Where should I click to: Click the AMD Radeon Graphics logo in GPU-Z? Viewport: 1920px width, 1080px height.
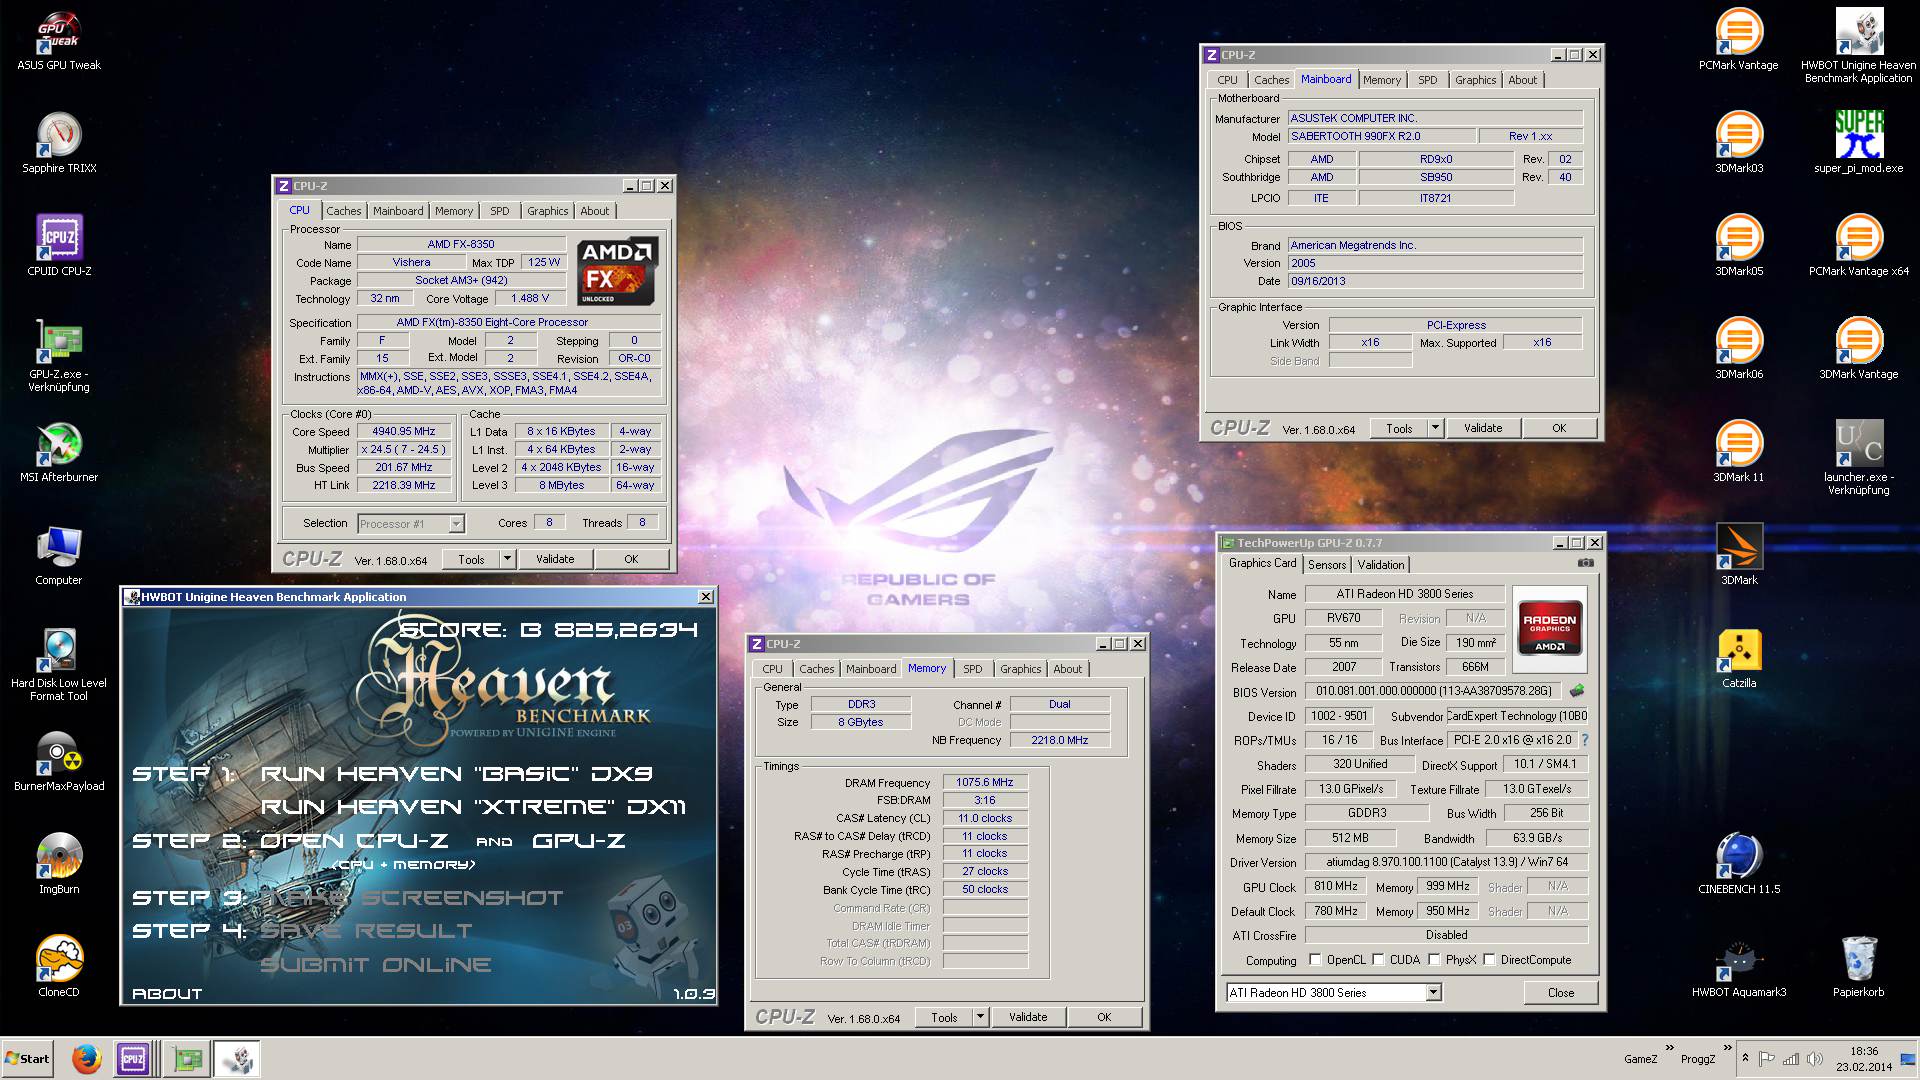[x=1549, y=628]
